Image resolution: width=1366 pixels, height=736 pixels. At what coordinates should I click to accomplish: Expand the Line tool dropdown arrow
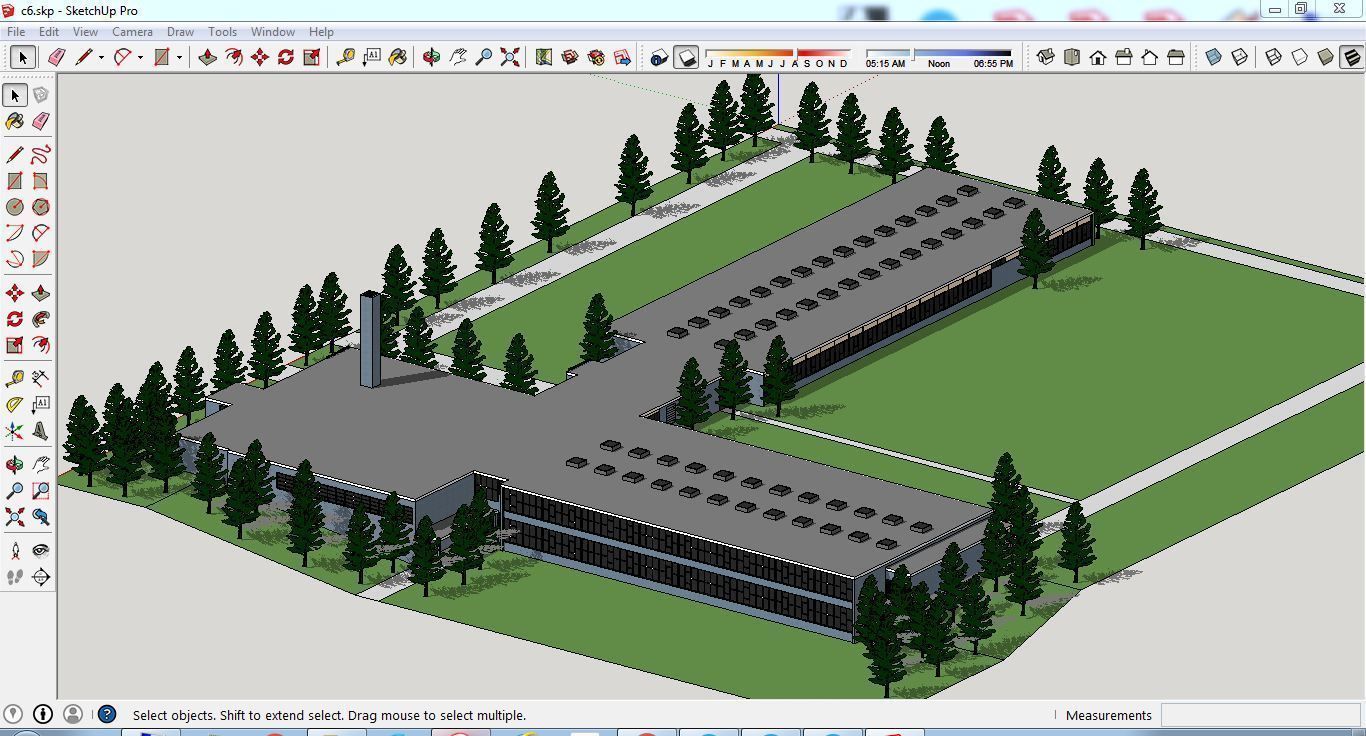pyautogui.click(x=101, y=57)
